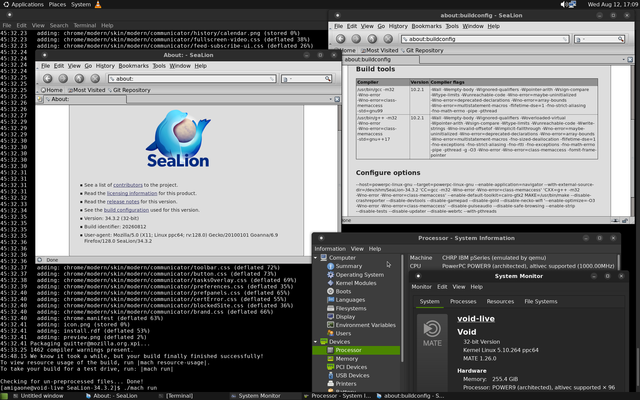
Task: Open the release notes link
Action: tap(123, 202)
